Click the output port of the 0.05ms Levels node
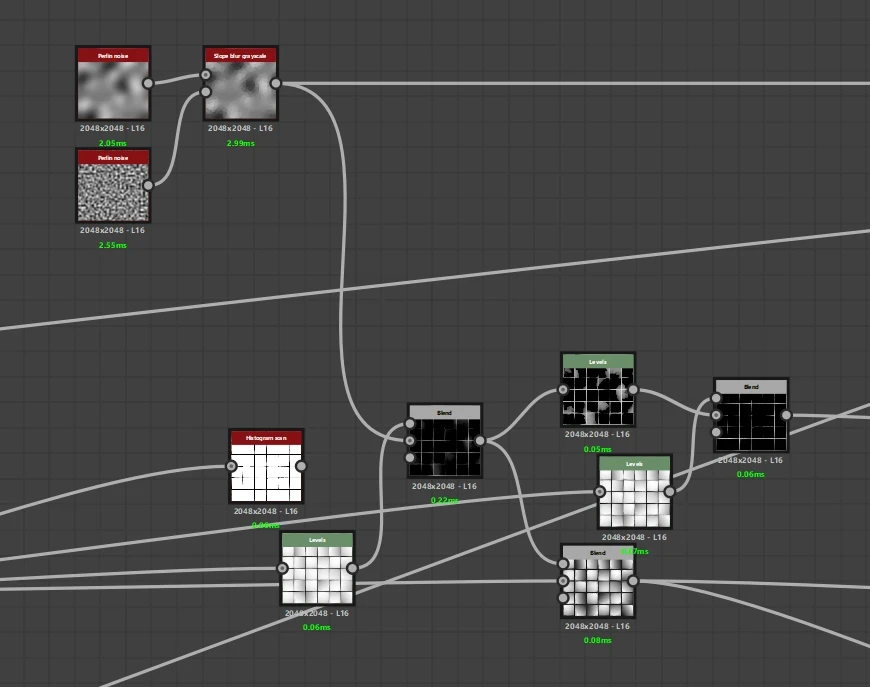Screen dimensions: 870x687 click(633, 390)
